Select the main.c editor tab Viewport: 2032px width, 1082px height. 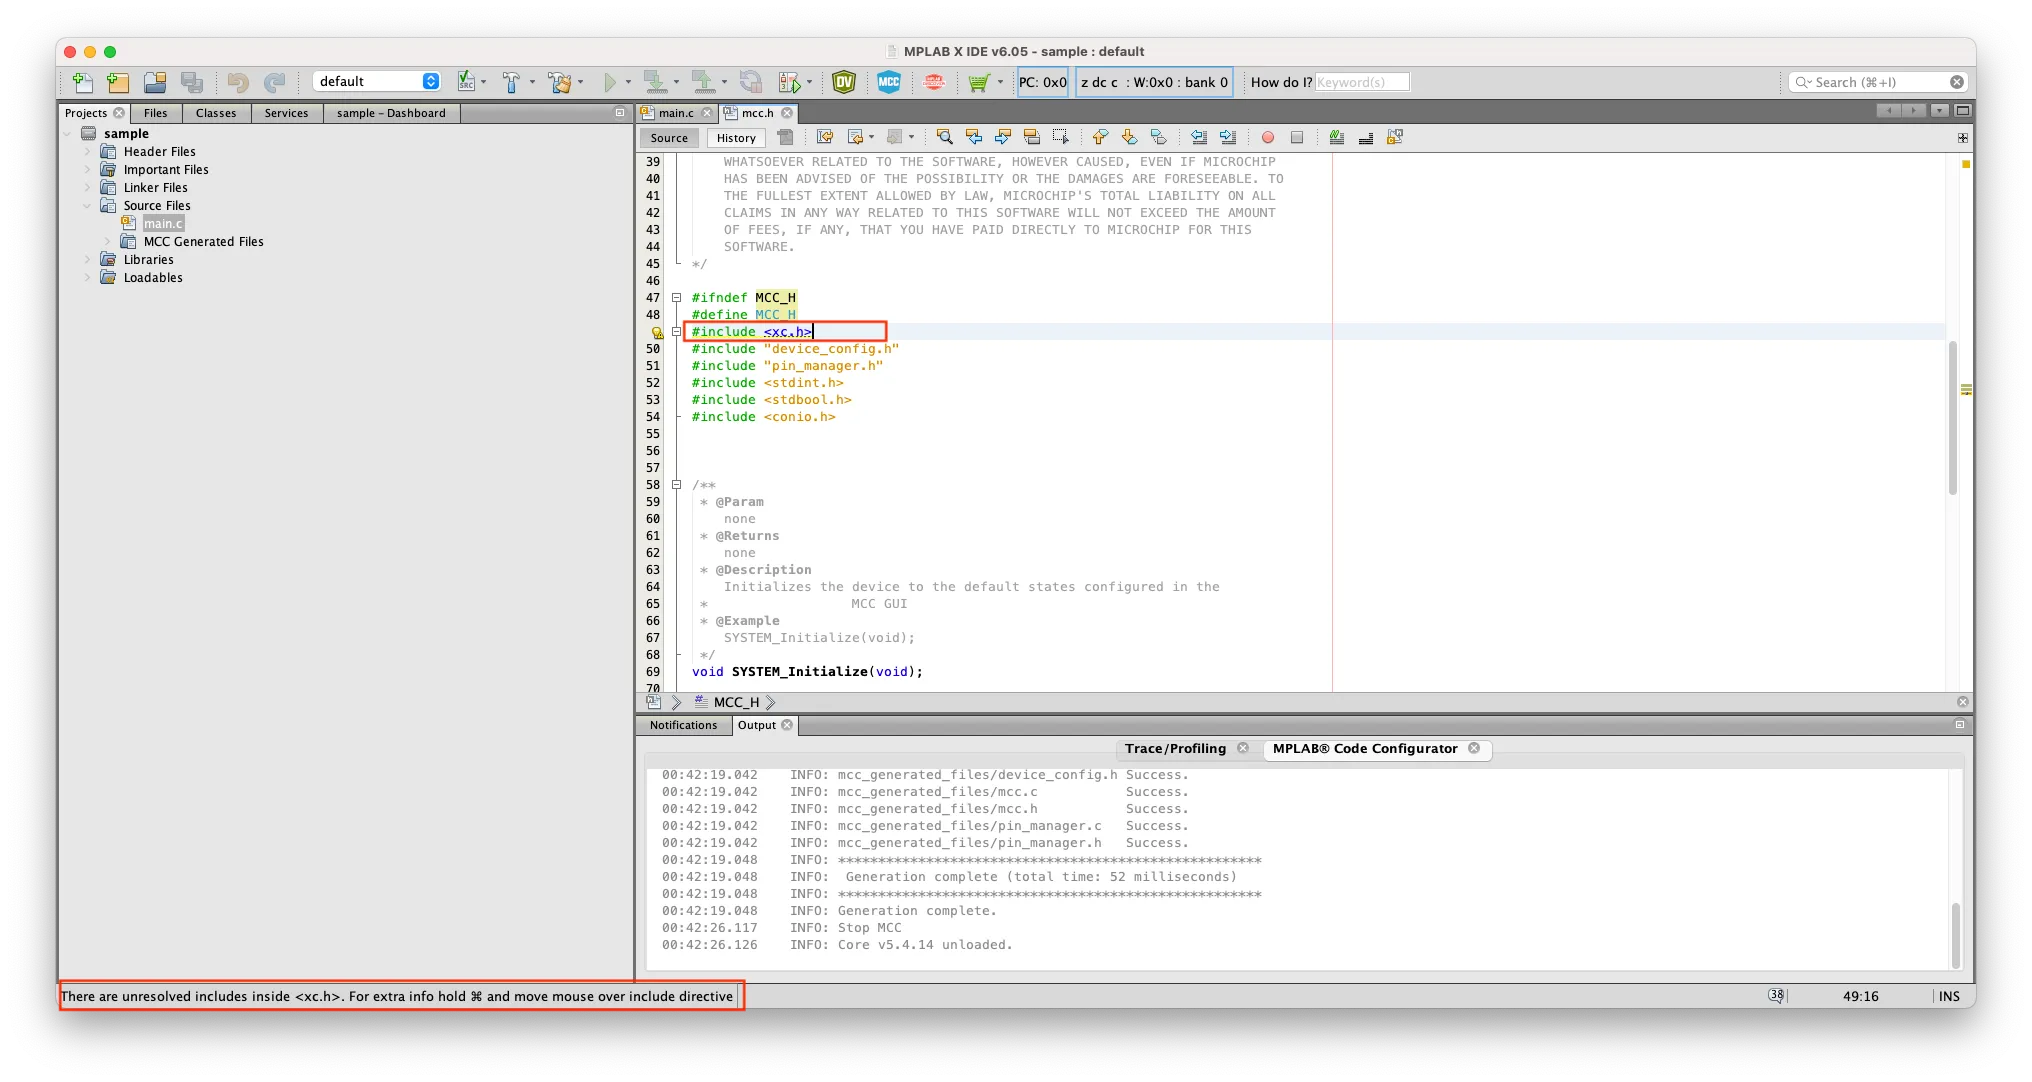click(676, 113)
